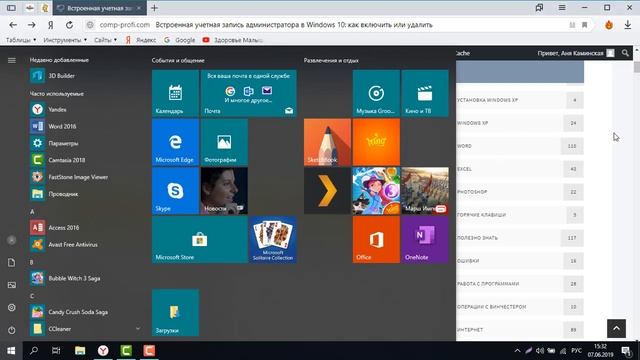Viewport: 640px width, 360px height.
Task: Open the Calendar tile
Action: (x=176, y=93)
